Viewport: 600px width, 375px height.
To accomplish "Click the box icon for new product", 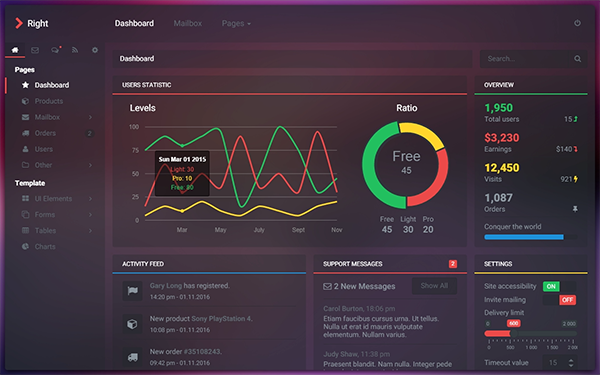I will [x=132, y=324].
